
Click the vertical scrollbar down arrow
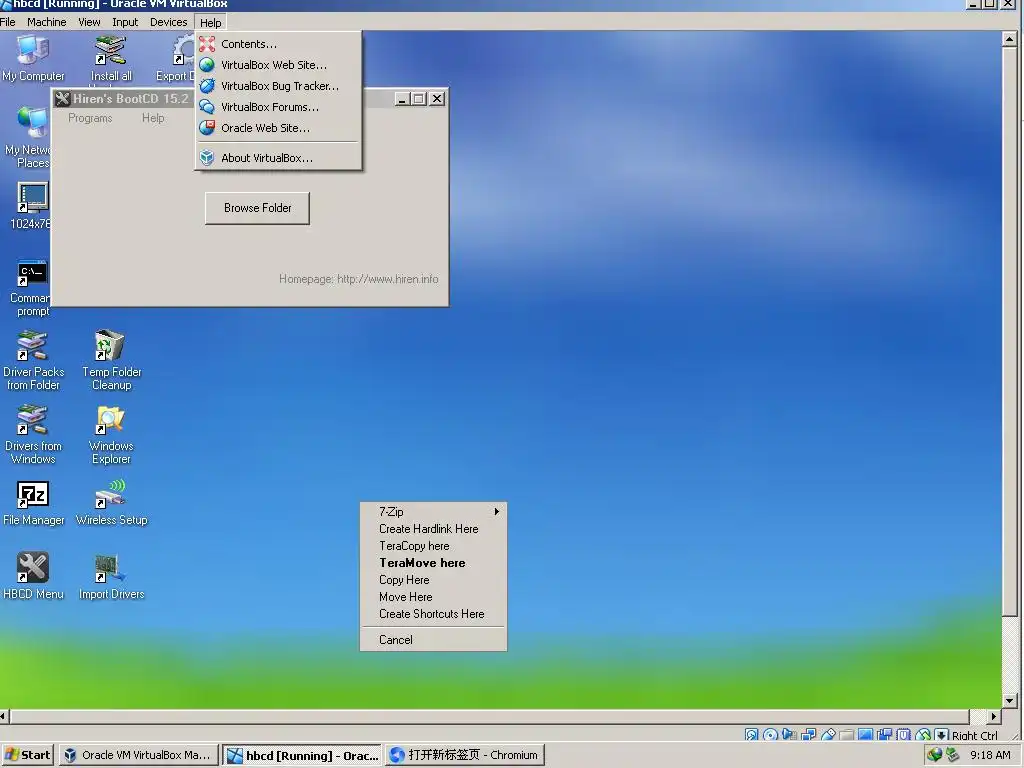(1009, 700)
